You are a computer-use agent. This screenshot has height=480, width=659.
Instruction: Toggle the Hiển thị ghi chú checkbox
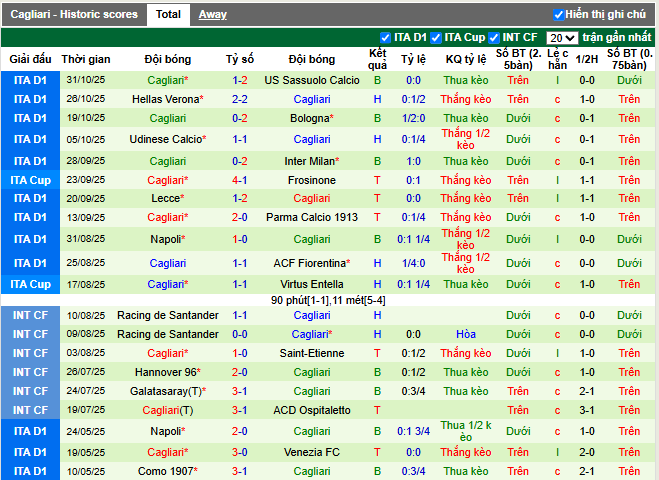pos(559,15)
